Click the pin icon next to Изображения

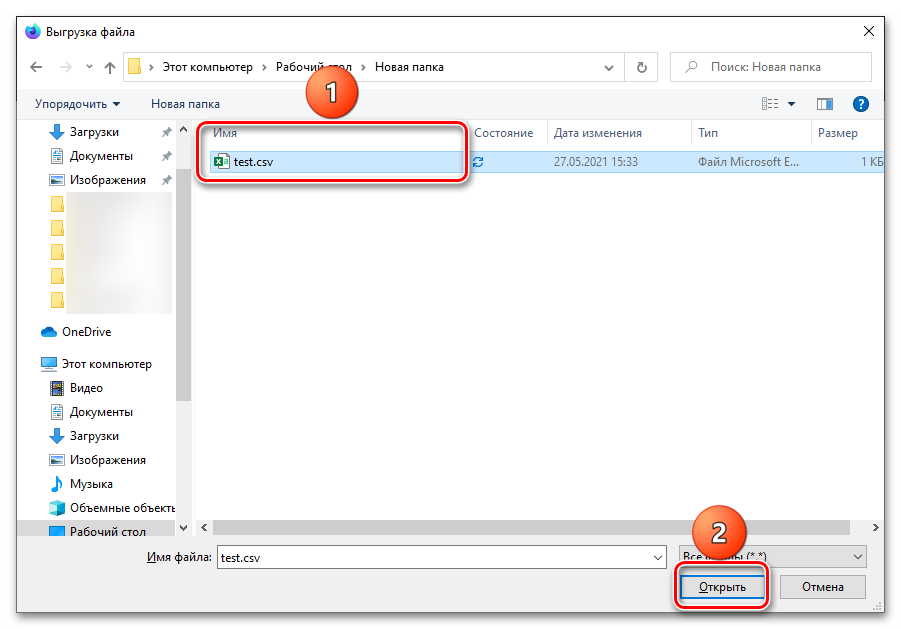[167, 180]
